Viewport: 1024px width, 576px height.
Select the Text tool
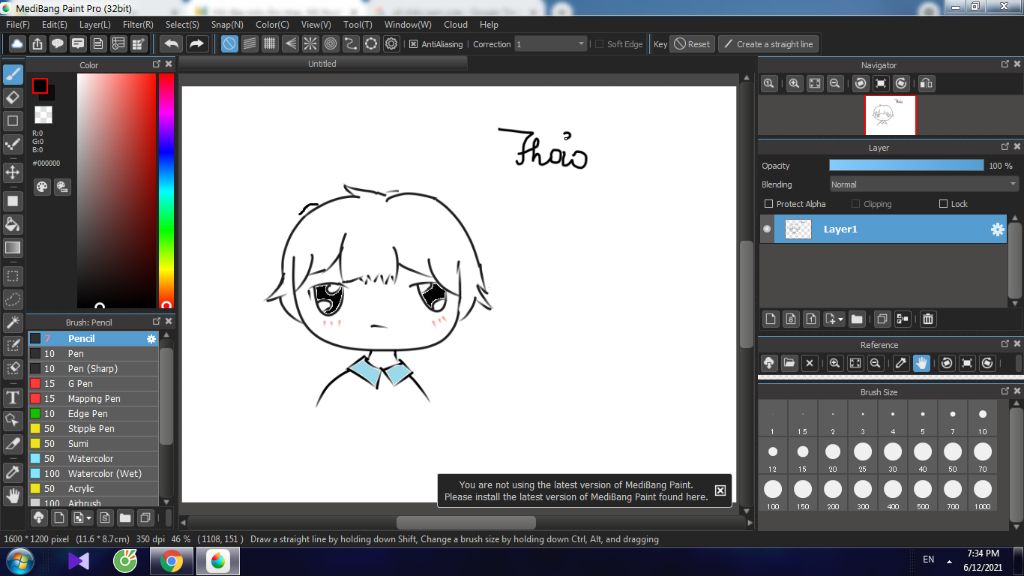[x=13, y=398]
